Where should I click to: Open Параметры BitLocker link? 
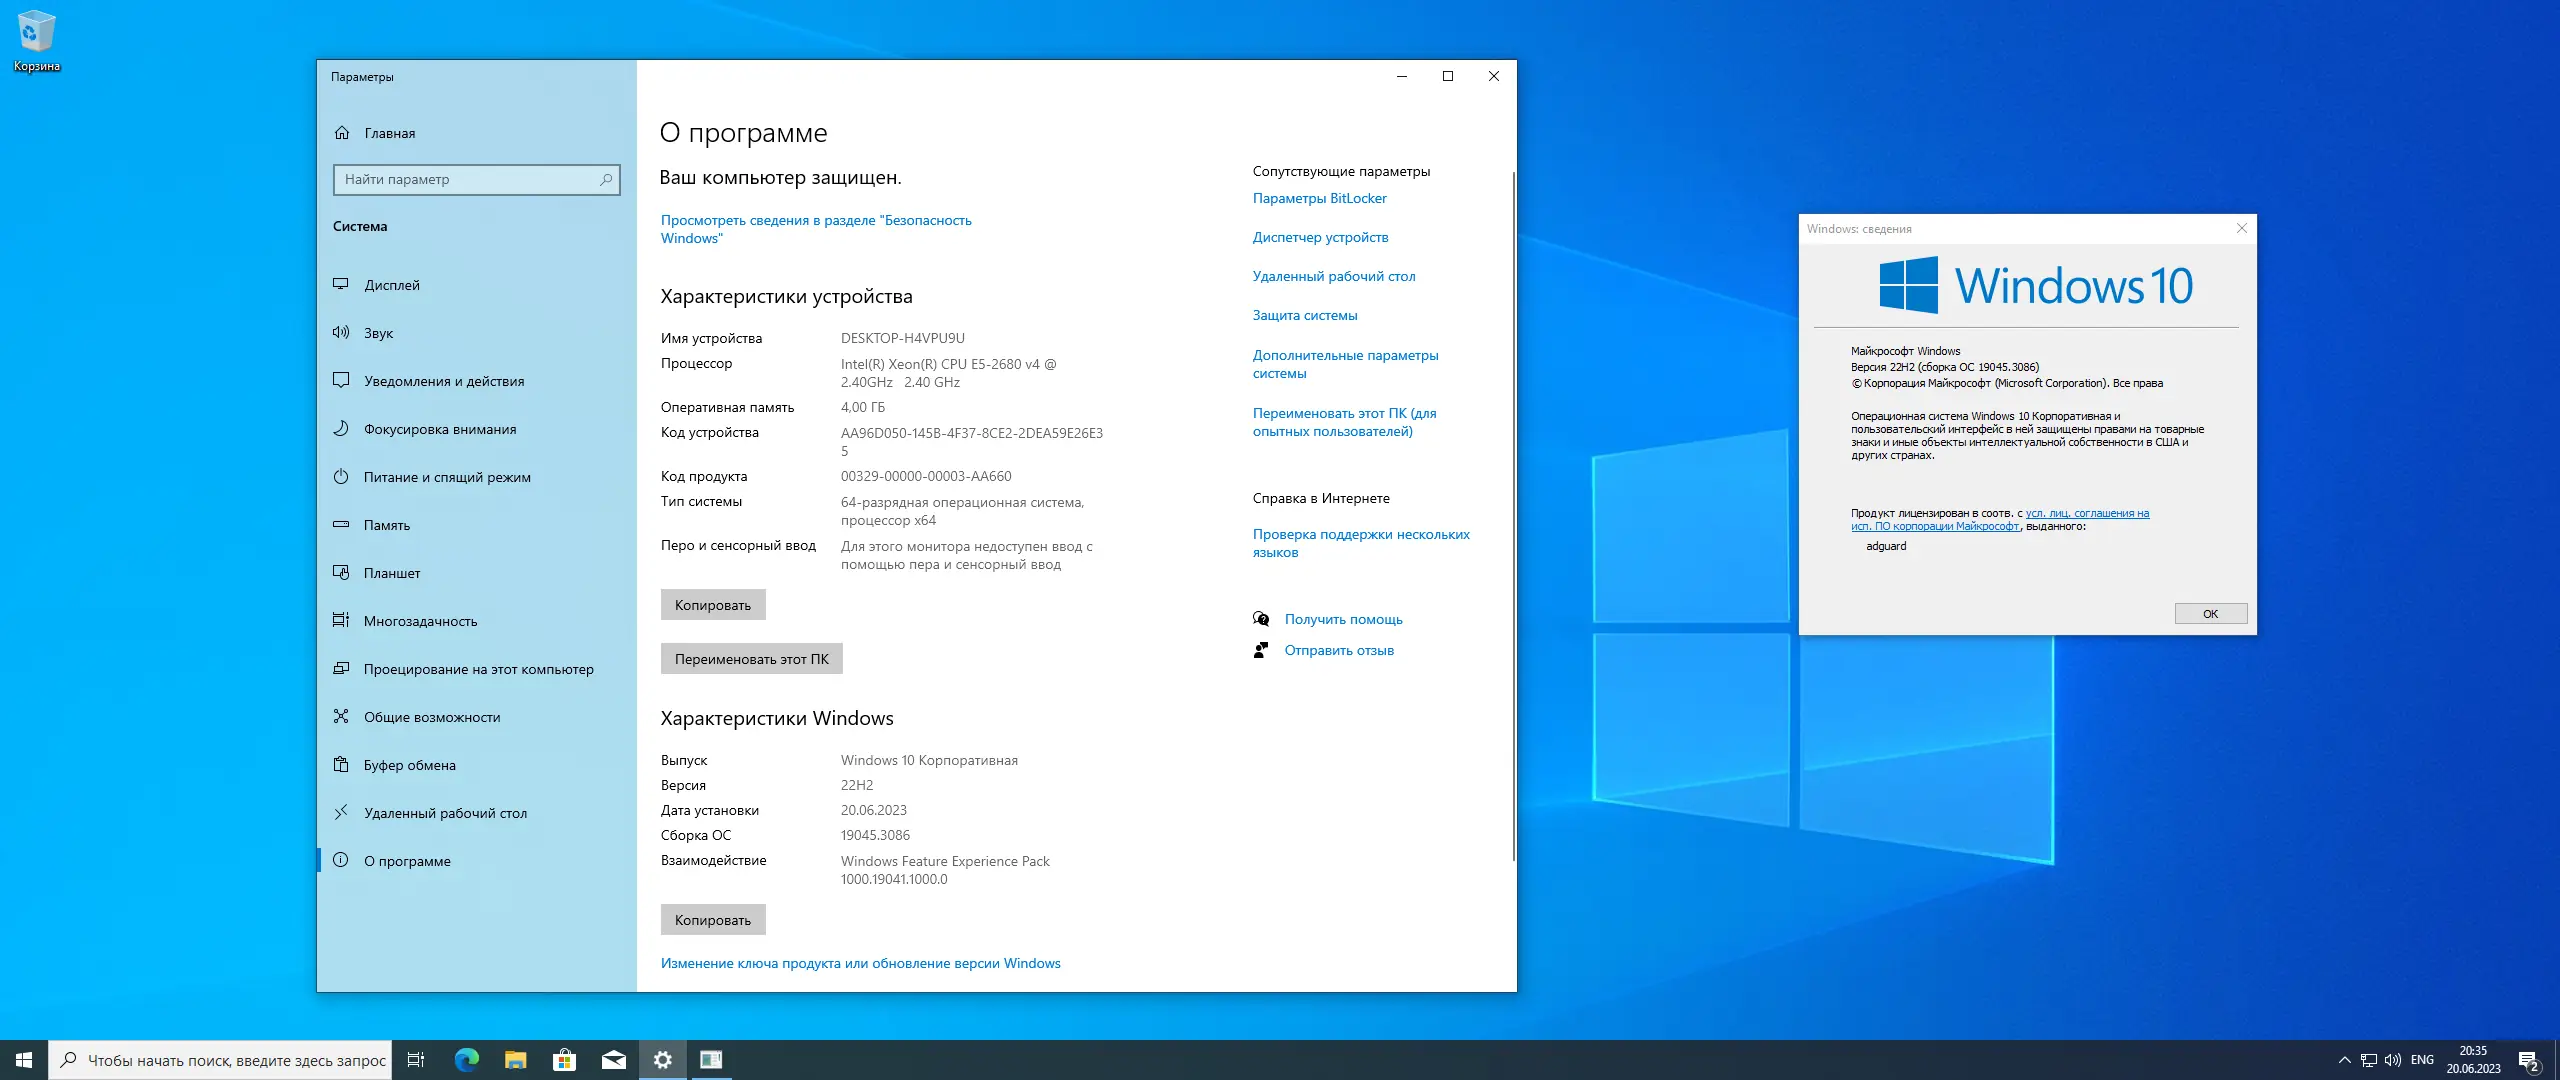tap(1319, 198)
